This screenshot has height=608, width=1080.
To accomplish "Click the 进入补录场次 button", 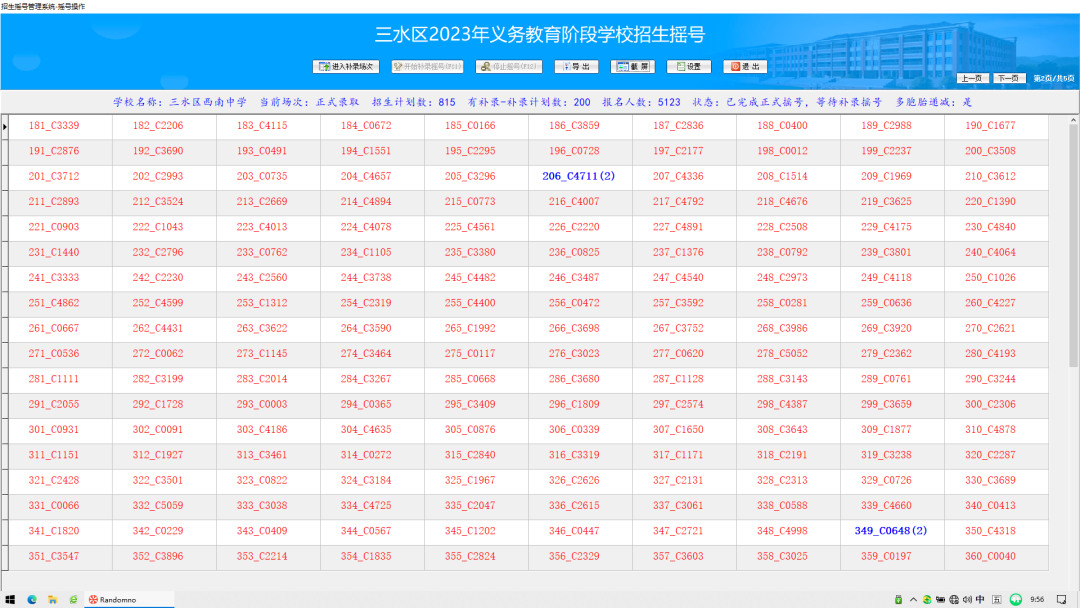I will tap(346, 67).
